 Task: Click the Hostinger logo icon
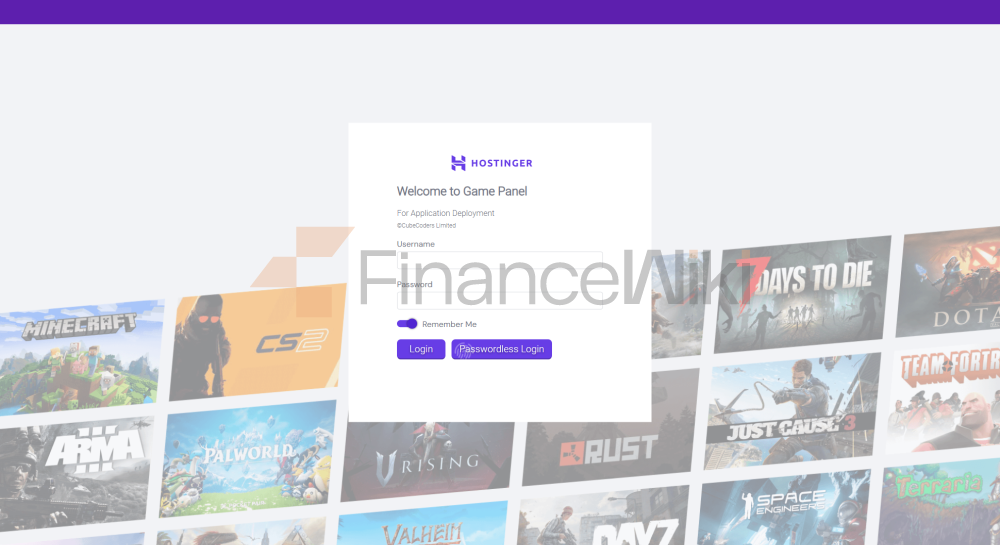click(458, 163)
